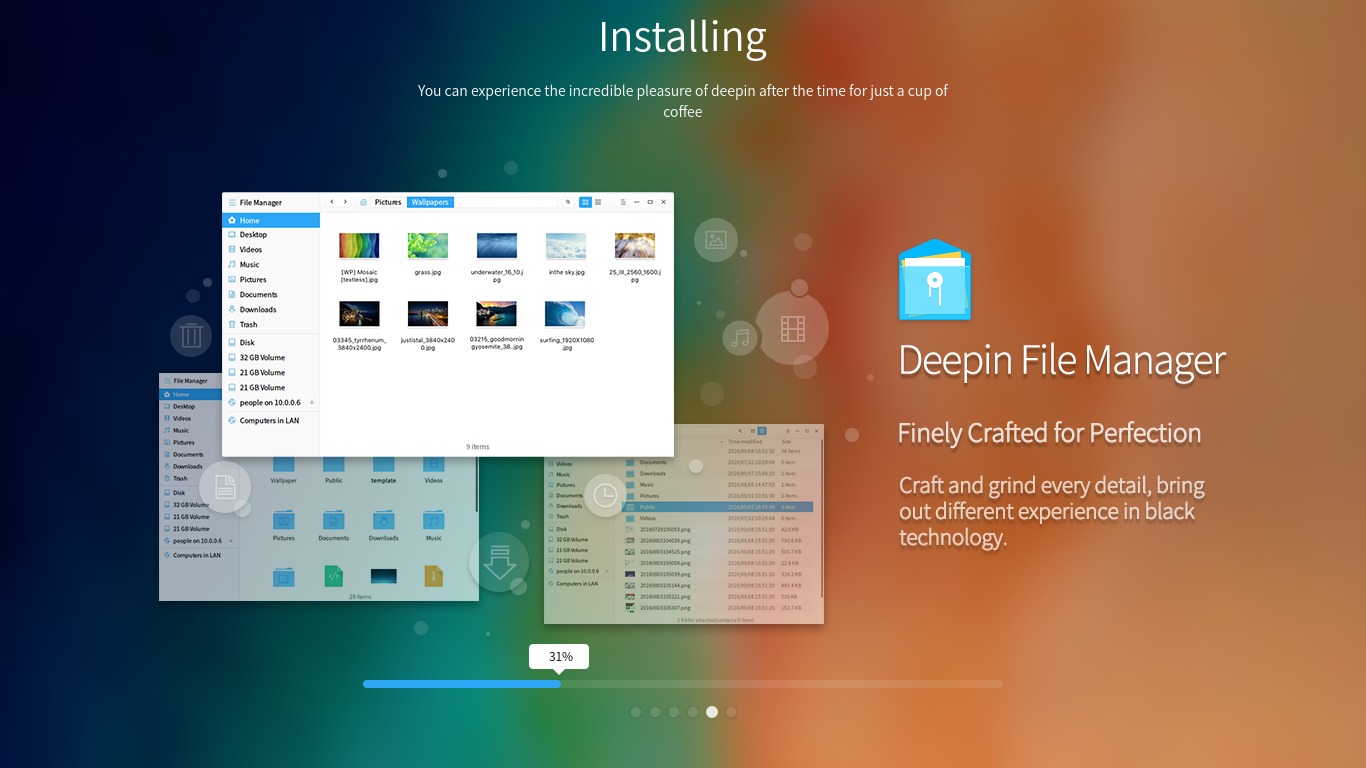Select the 03345_tyrrhenum_3840x2400.jpg thumbnail

[359, 314]
